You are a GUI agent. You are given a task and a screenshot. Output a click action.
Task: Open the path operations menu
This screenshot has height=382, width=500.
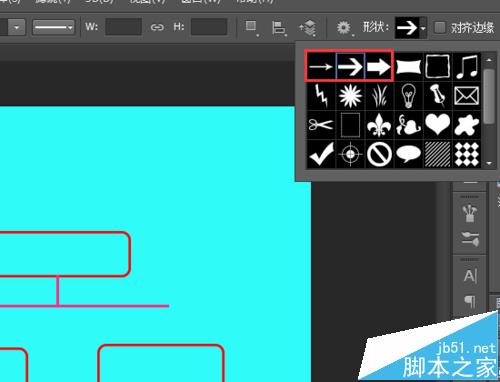click(251, 27)
